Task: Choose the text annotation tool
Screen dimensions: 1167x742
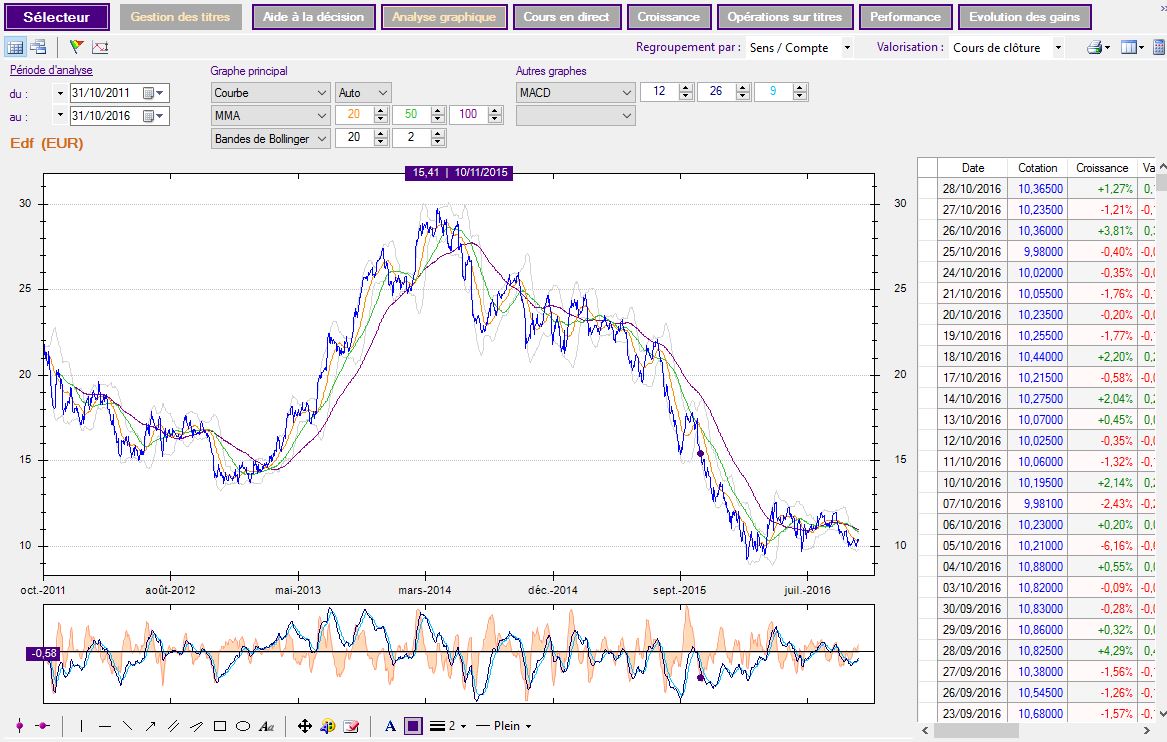Action: pyautogui.click(x=266, y=726)
